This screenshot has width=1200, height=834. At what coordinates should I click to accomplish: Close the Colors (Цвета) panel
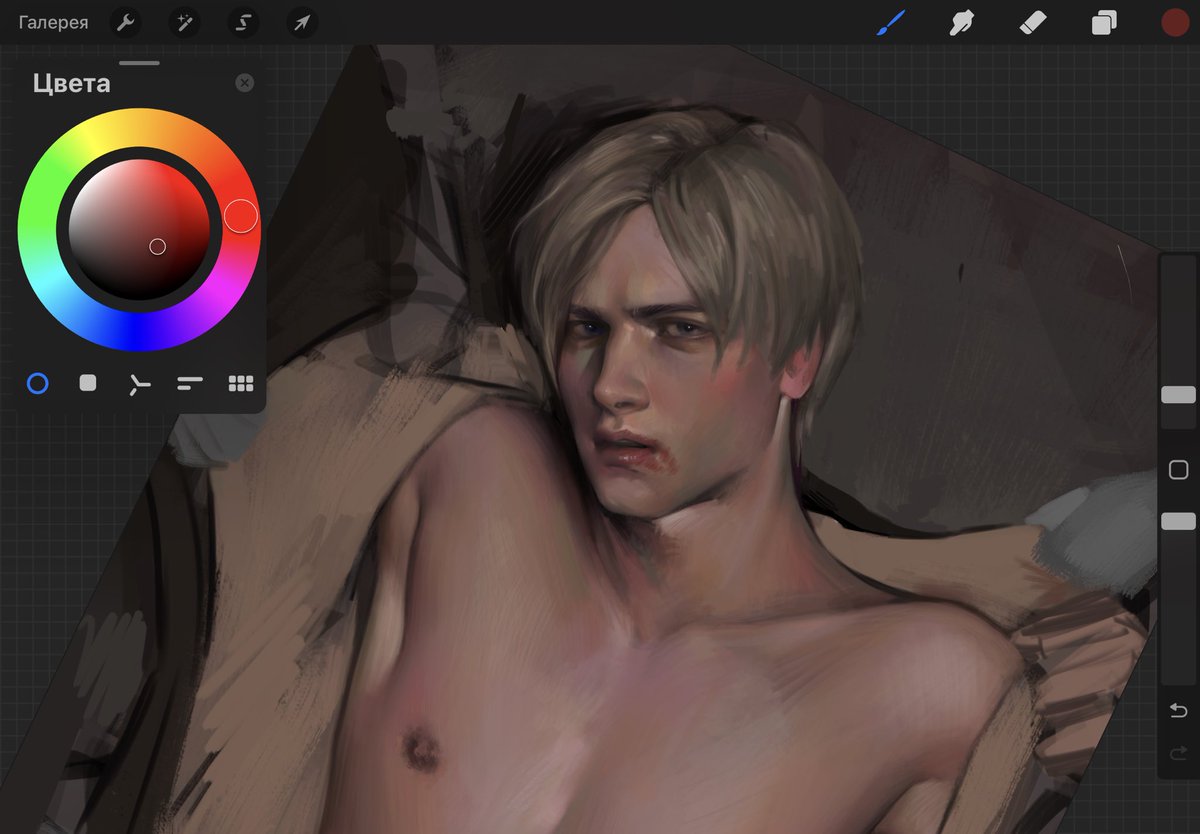pos(244,83)
